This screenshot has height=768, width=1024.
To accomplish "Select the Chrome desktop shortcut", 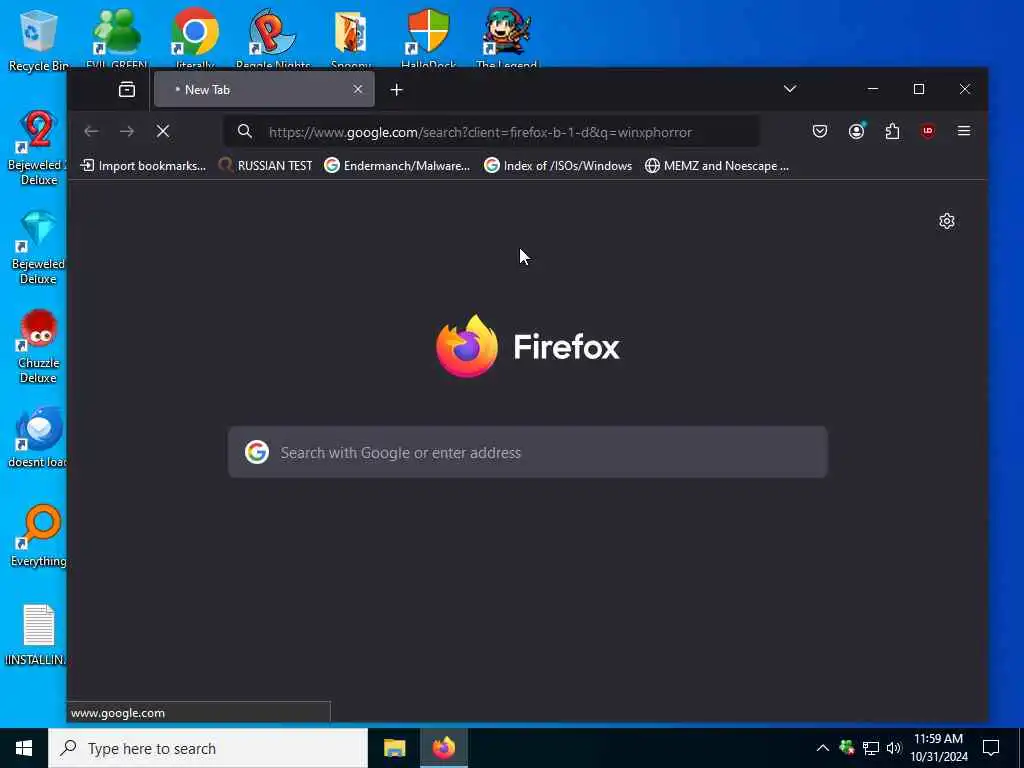I will tap(195, 38).
